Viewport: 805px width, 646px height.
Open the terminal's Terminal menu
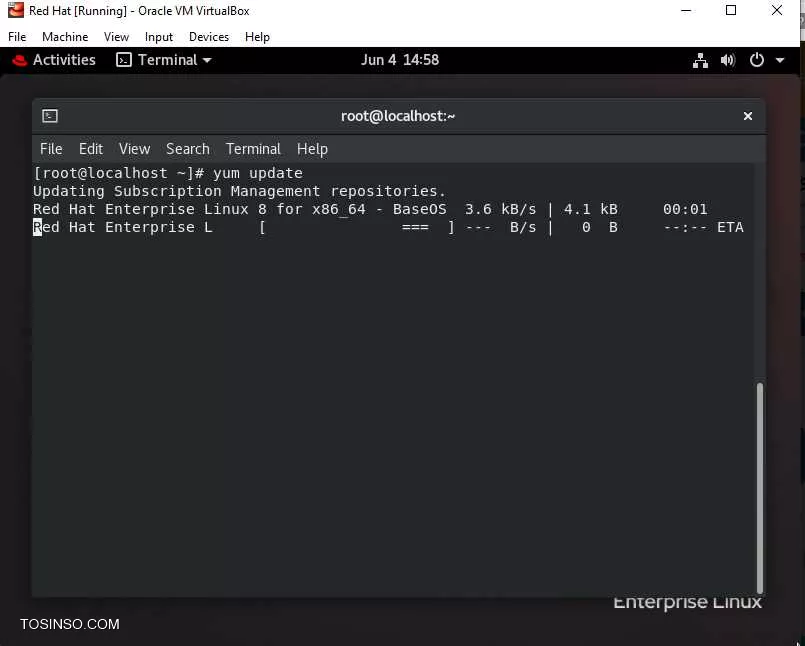click(254, 149)
